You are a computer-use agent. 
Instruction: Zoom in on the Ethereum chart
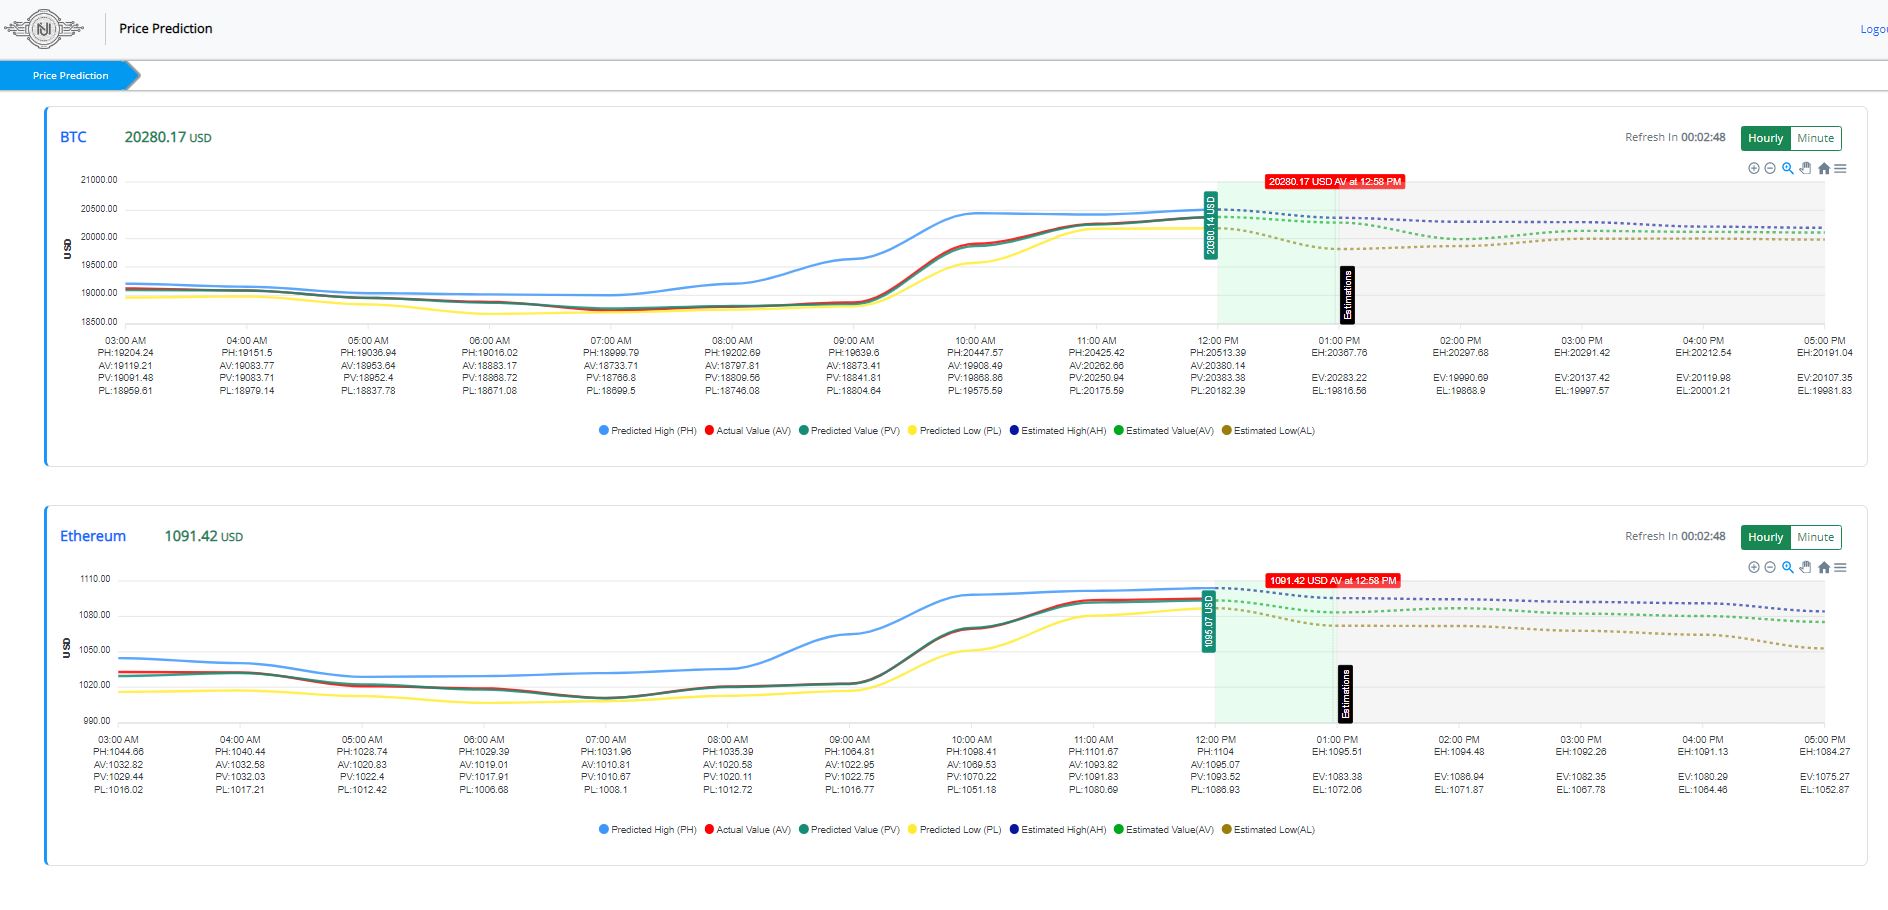(x=1753, y=567)
